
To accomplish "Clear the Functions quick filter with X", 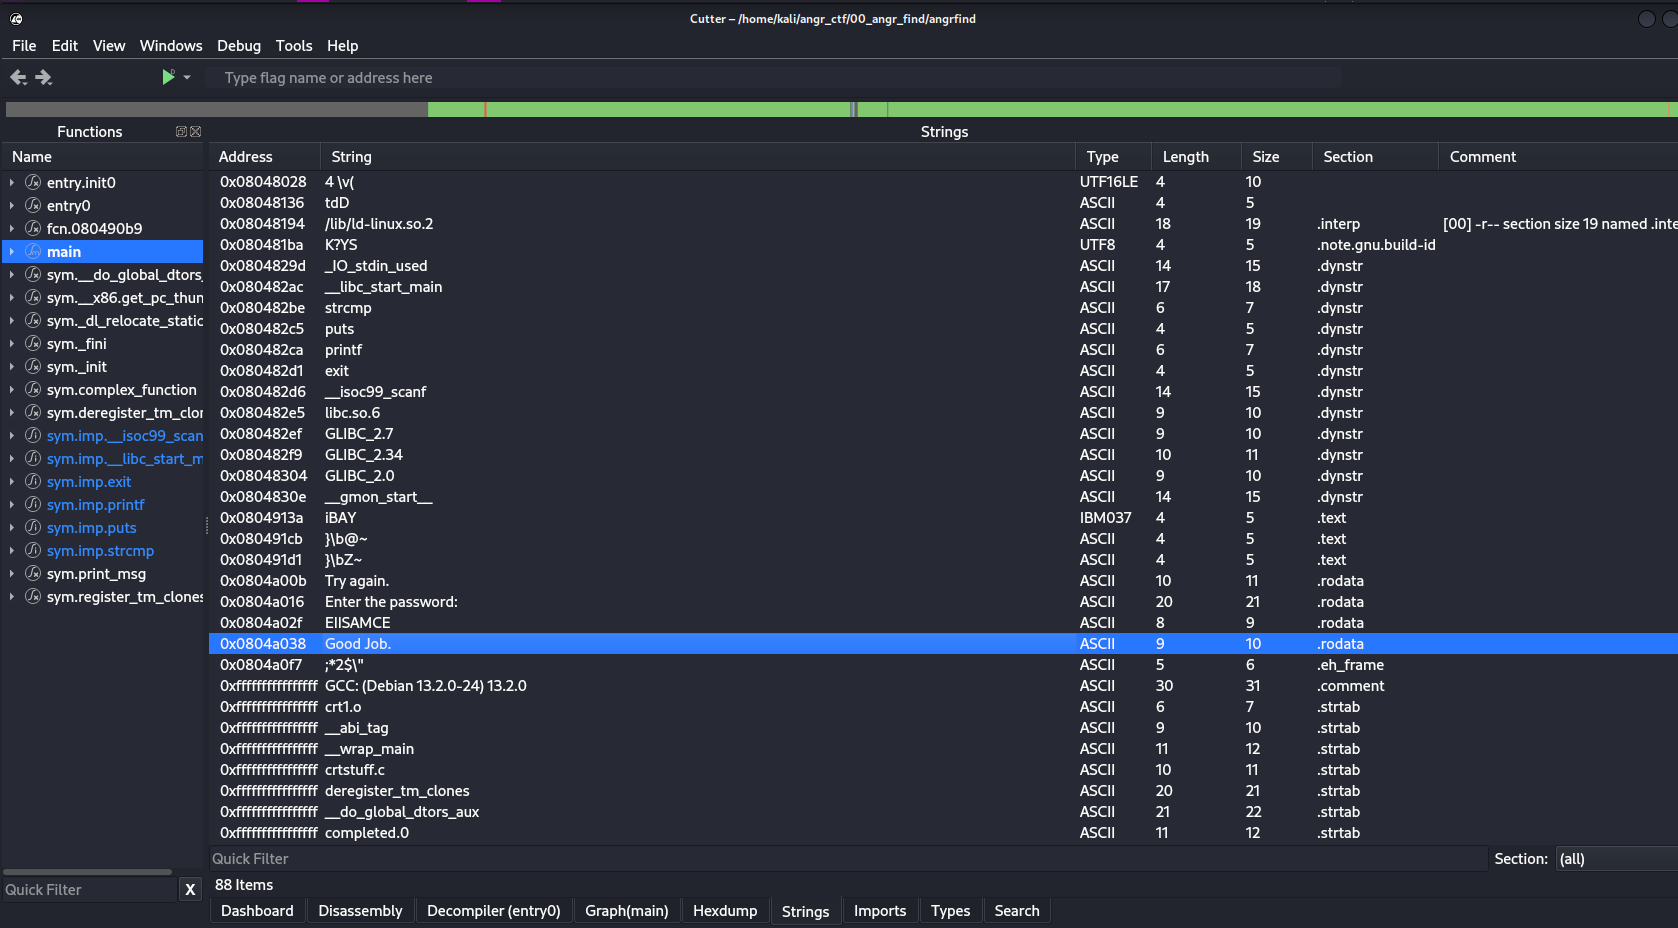I will [190, 889].
